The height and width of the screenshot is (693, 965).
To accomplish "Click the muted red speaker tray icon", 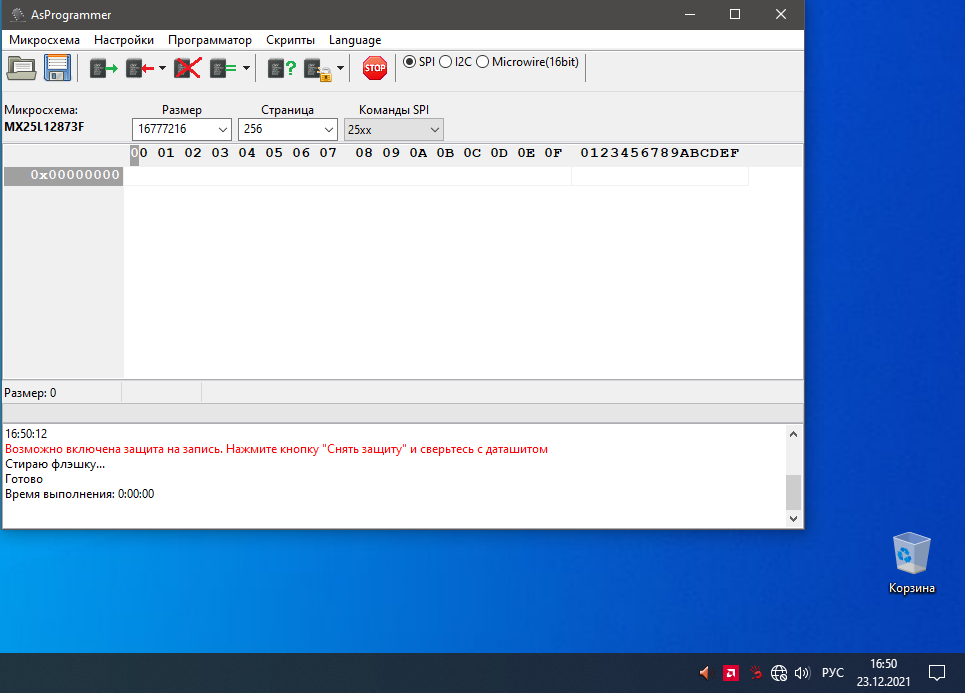I will coord(705,673).
